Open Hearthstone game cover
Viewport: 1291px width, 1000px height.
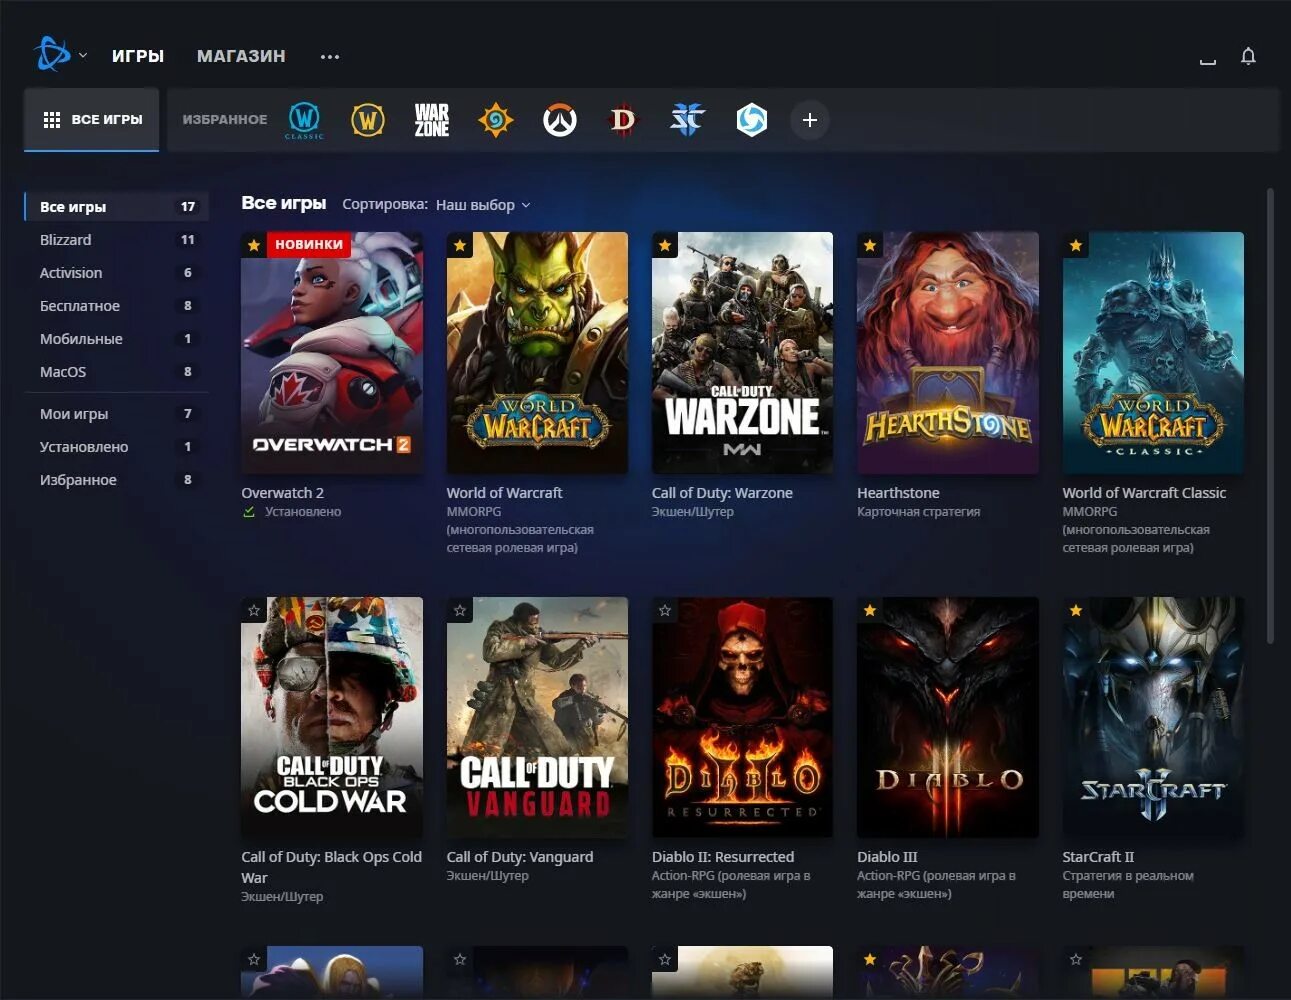(x=948, y=353)
